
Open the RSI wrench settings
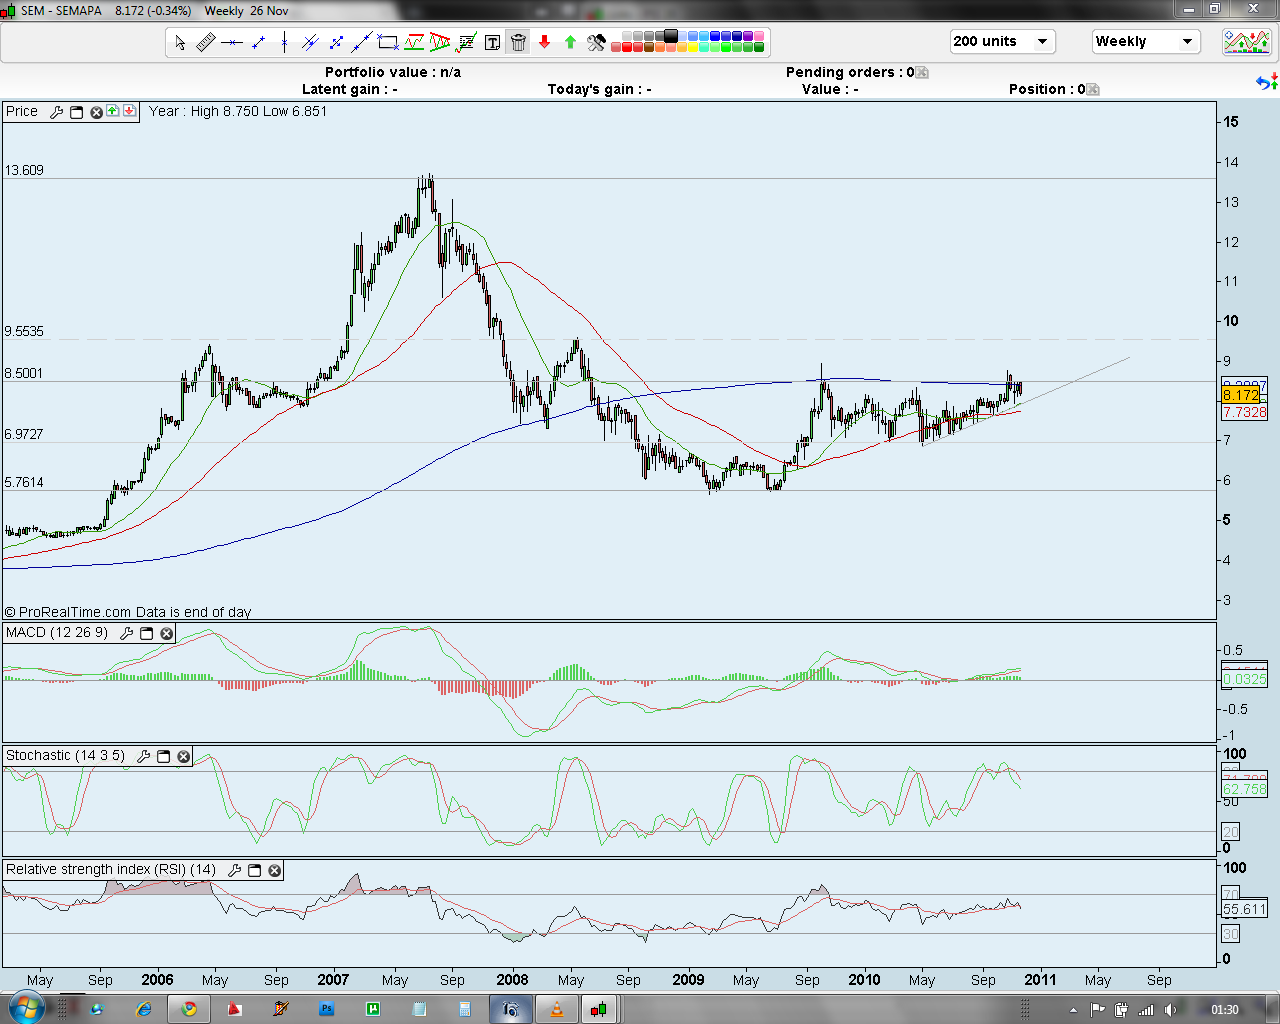point(235,870)
